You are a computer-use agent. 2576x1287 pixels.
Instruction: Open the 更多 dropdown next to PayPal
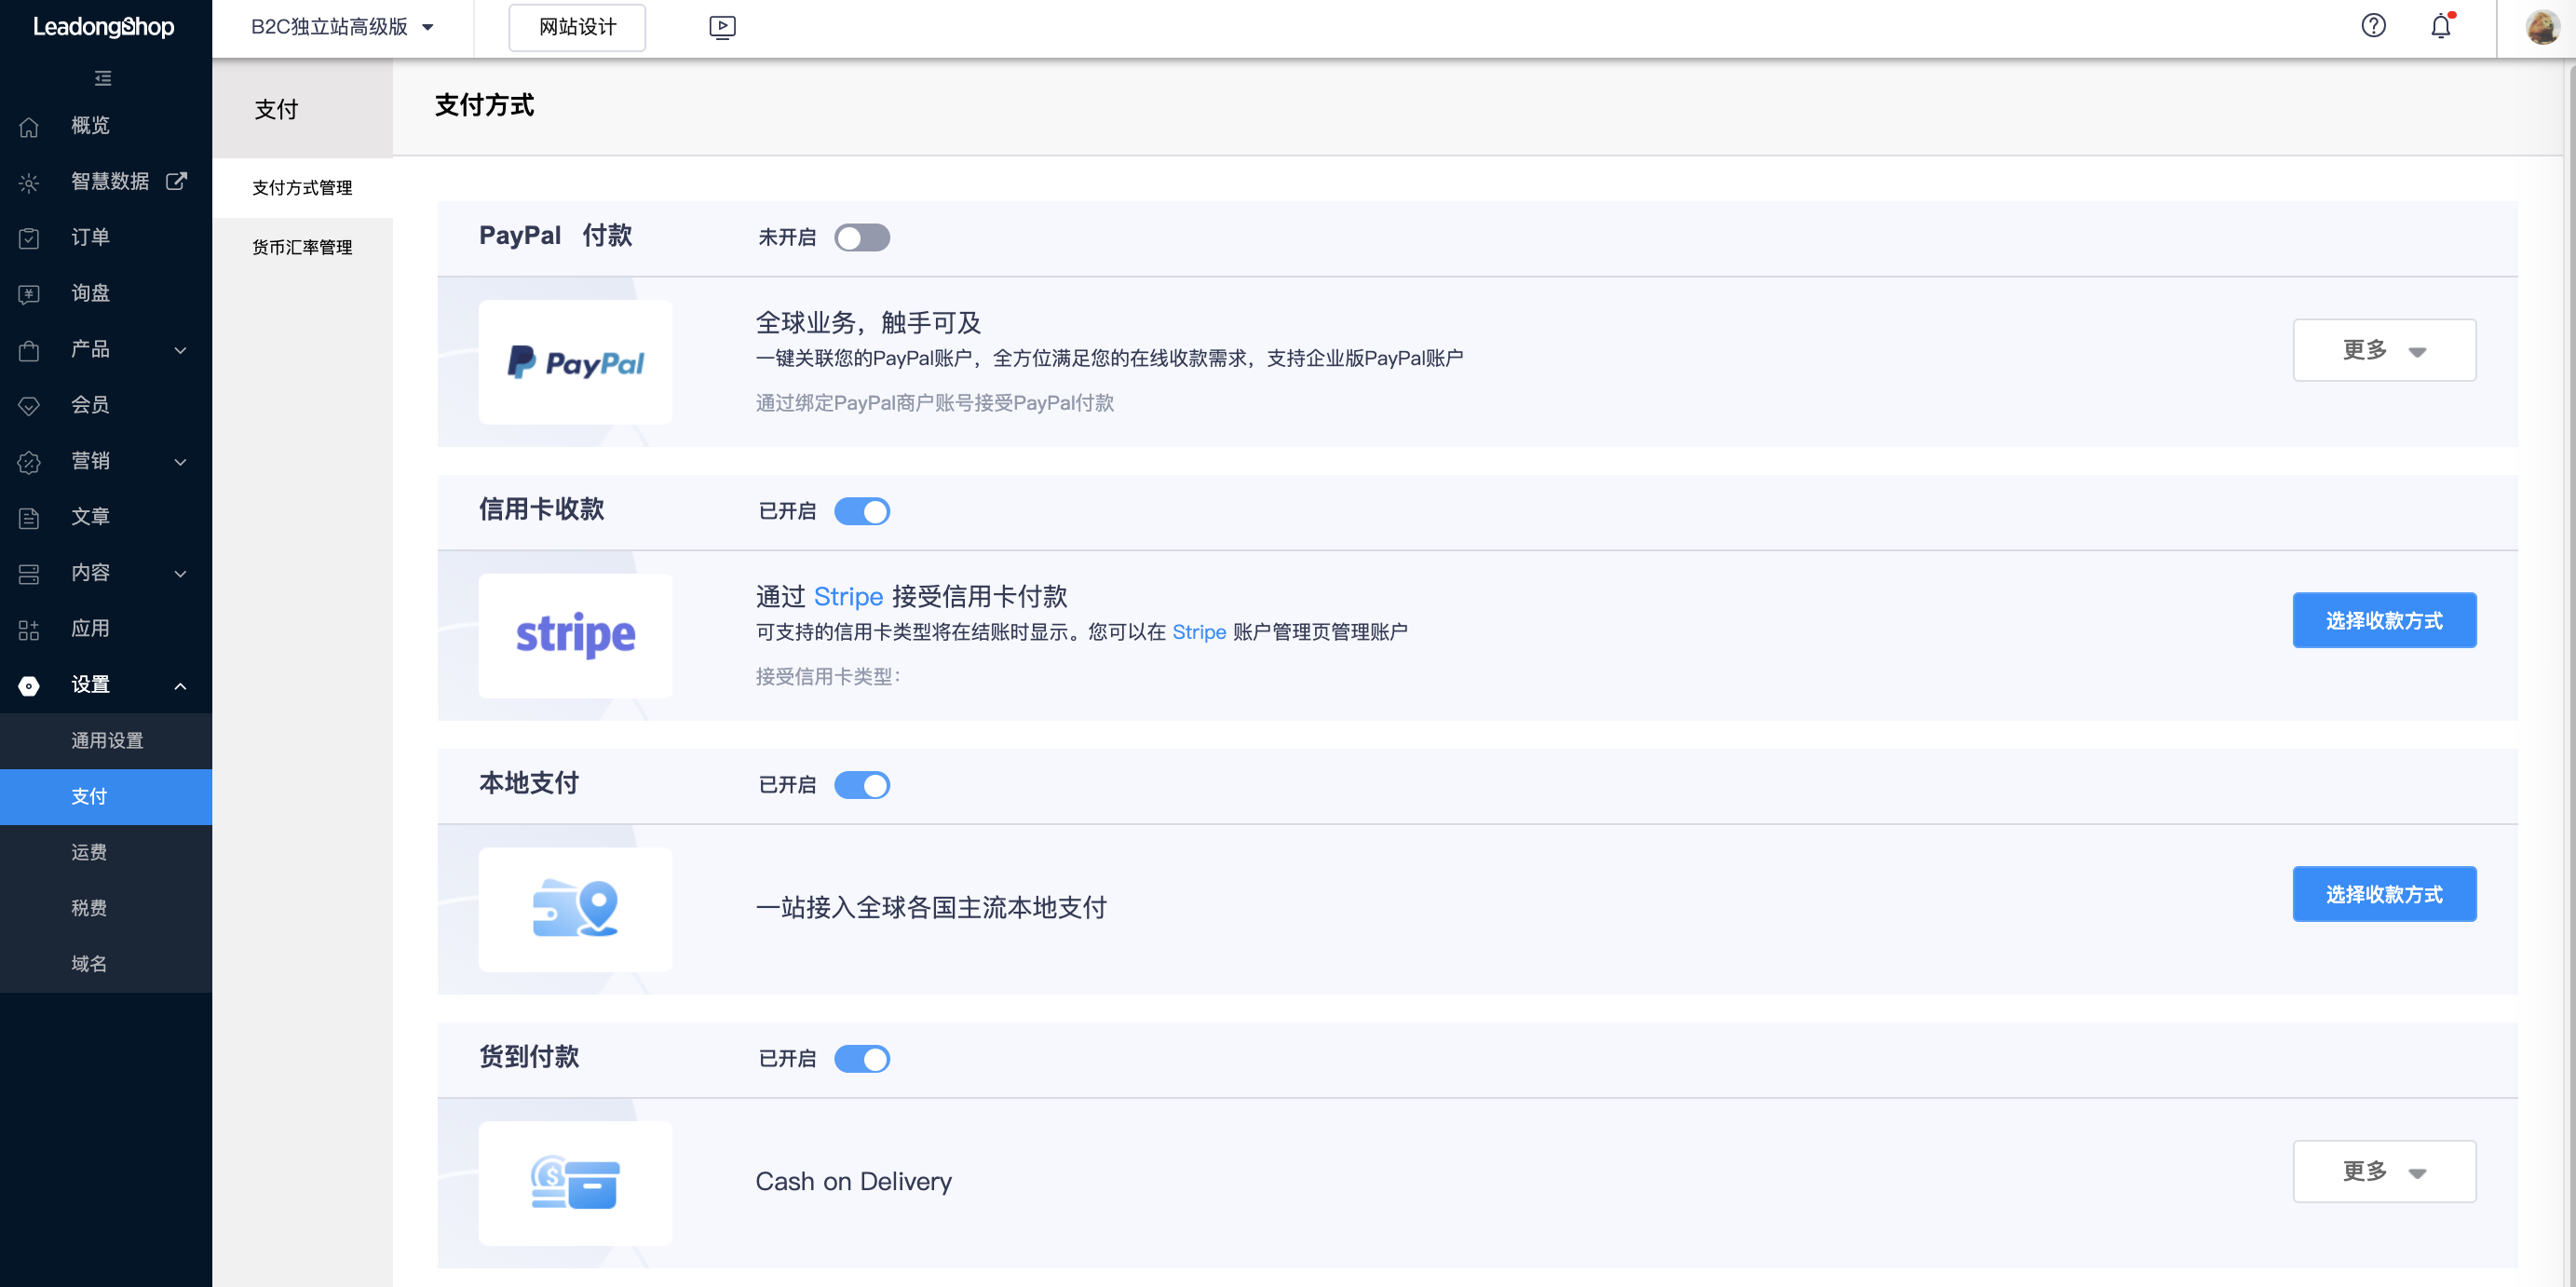(x=2384, y=349)
